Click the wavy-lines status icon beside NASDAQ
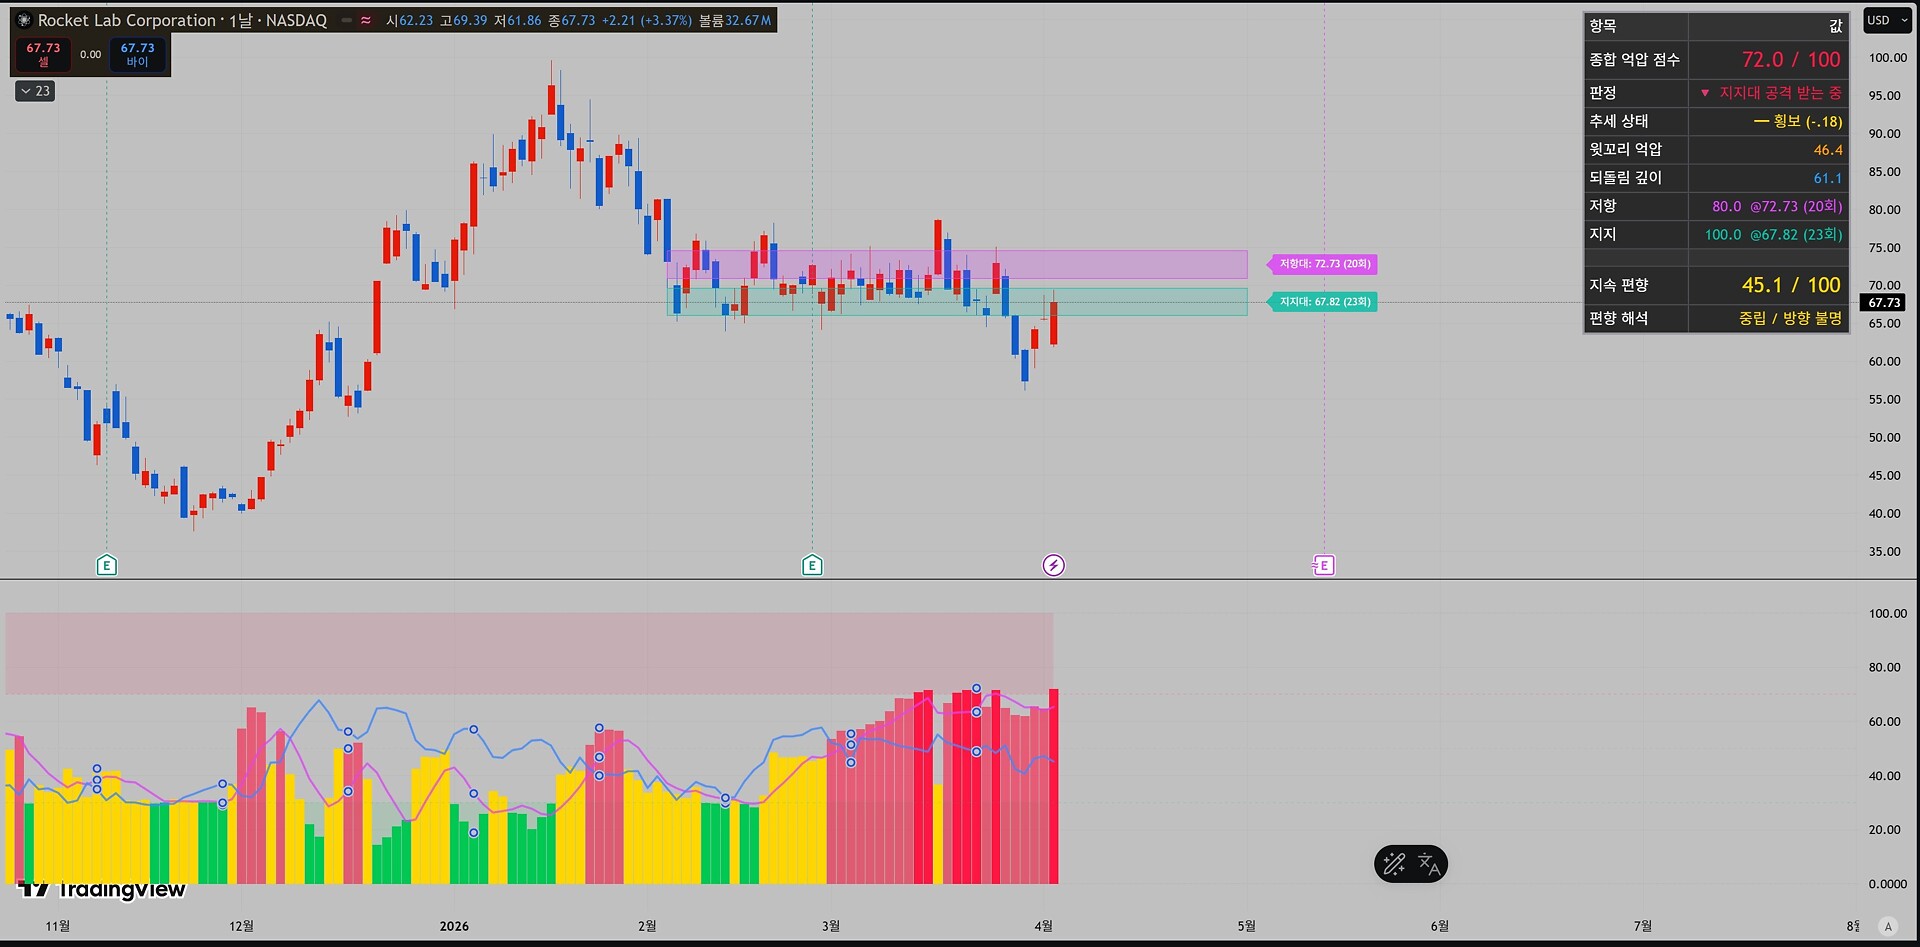Image resolution: width=1920 pixels, height=947 pixels. click(x=366, y=20)
